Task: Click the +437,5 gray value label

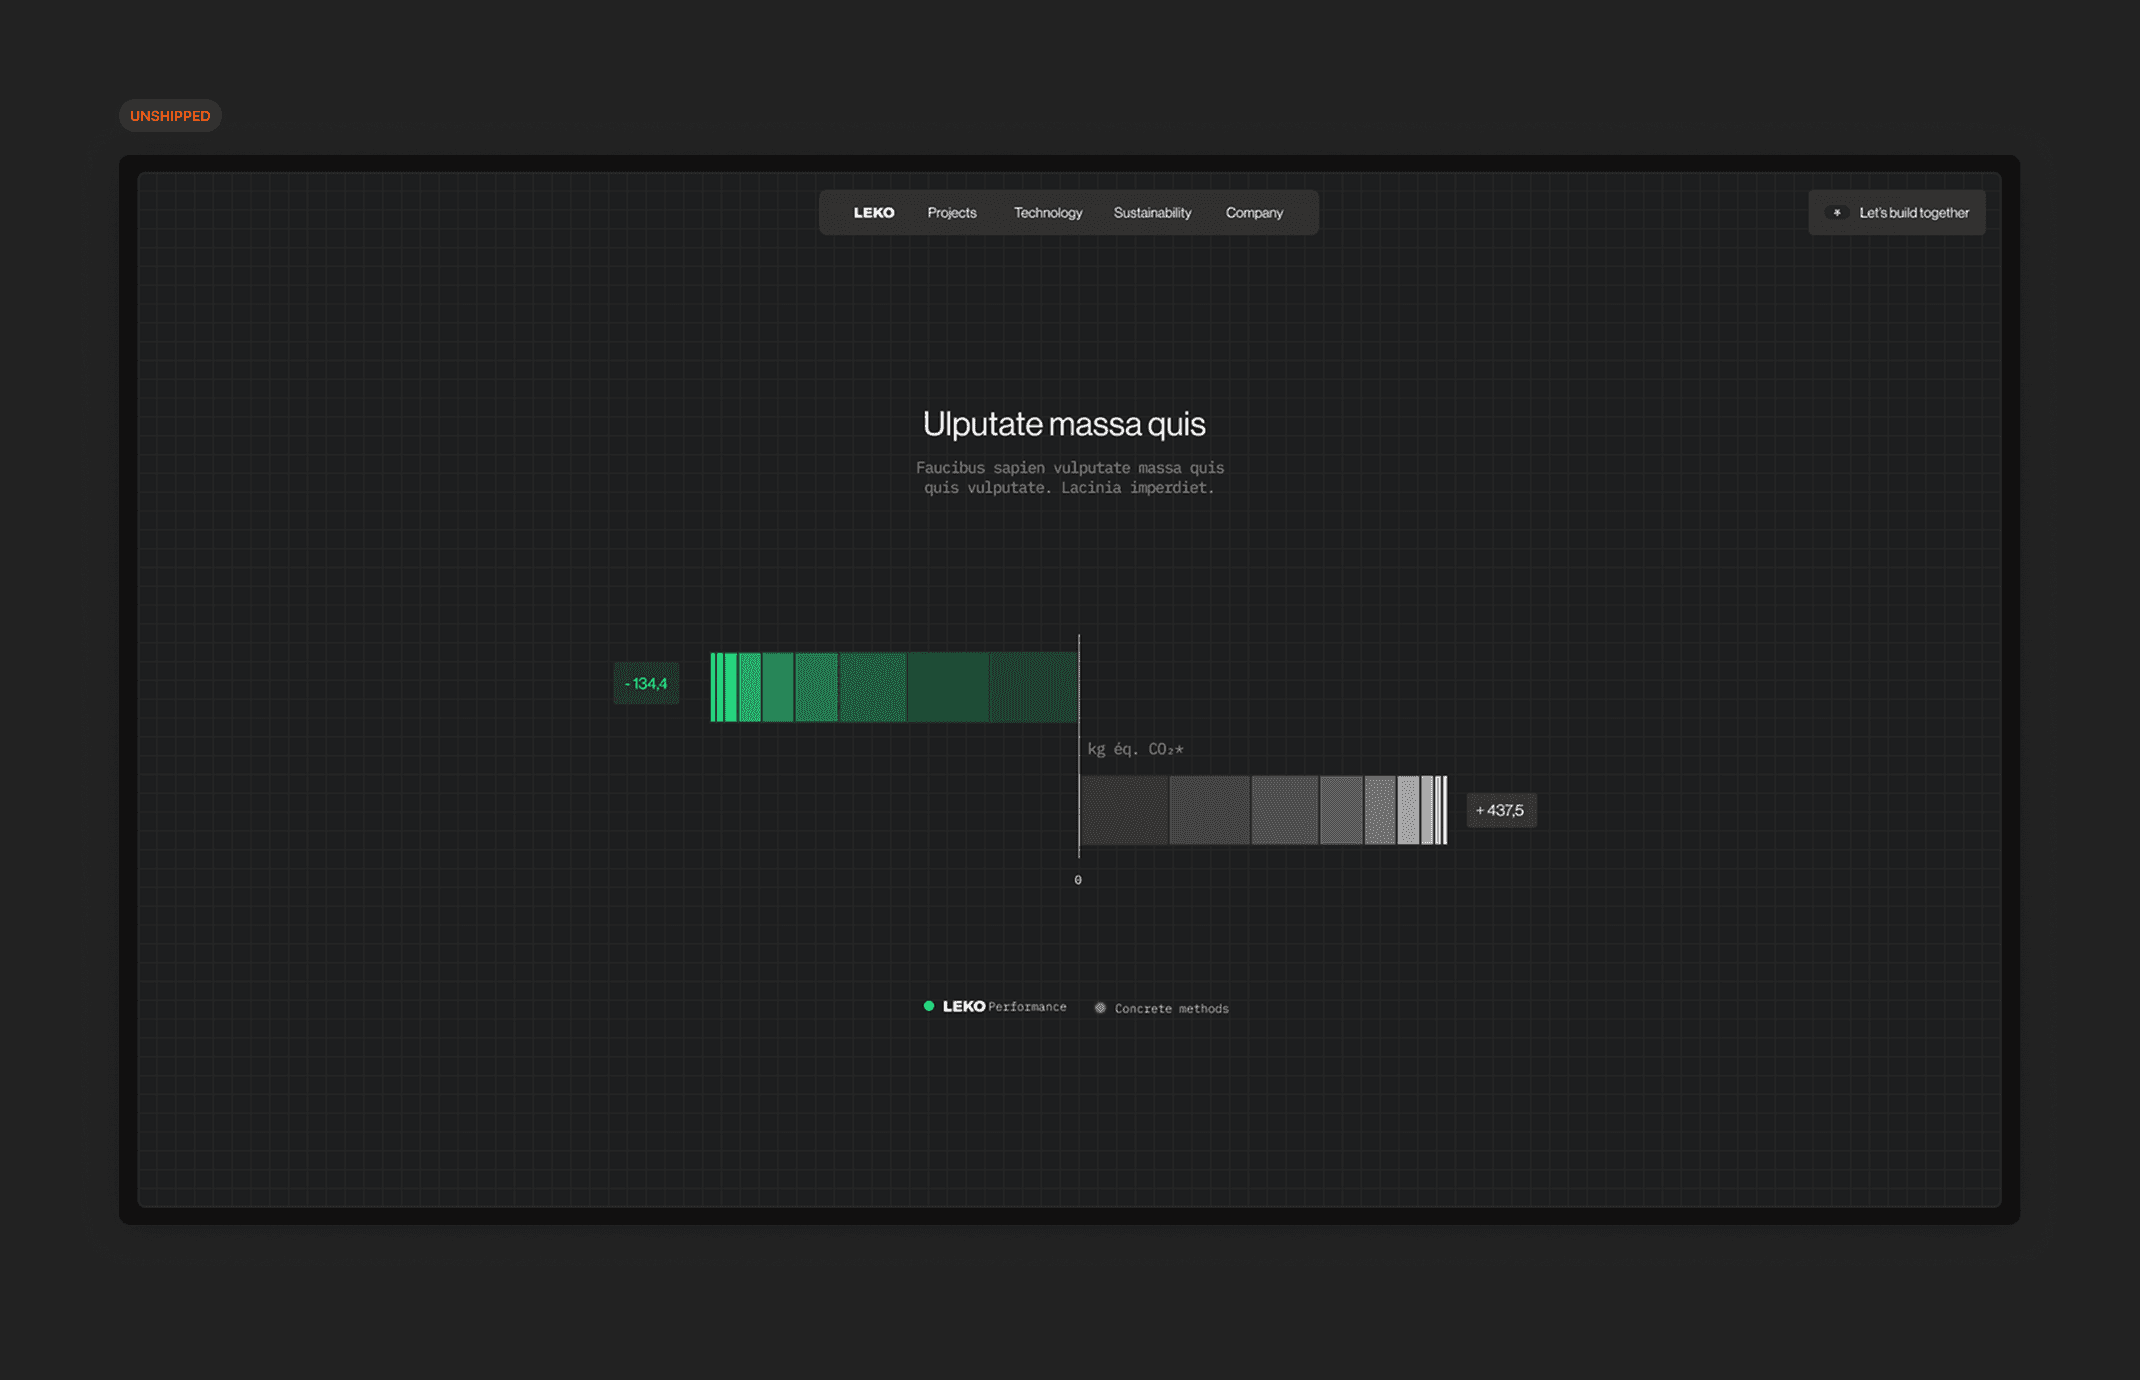Action: 1500,810
